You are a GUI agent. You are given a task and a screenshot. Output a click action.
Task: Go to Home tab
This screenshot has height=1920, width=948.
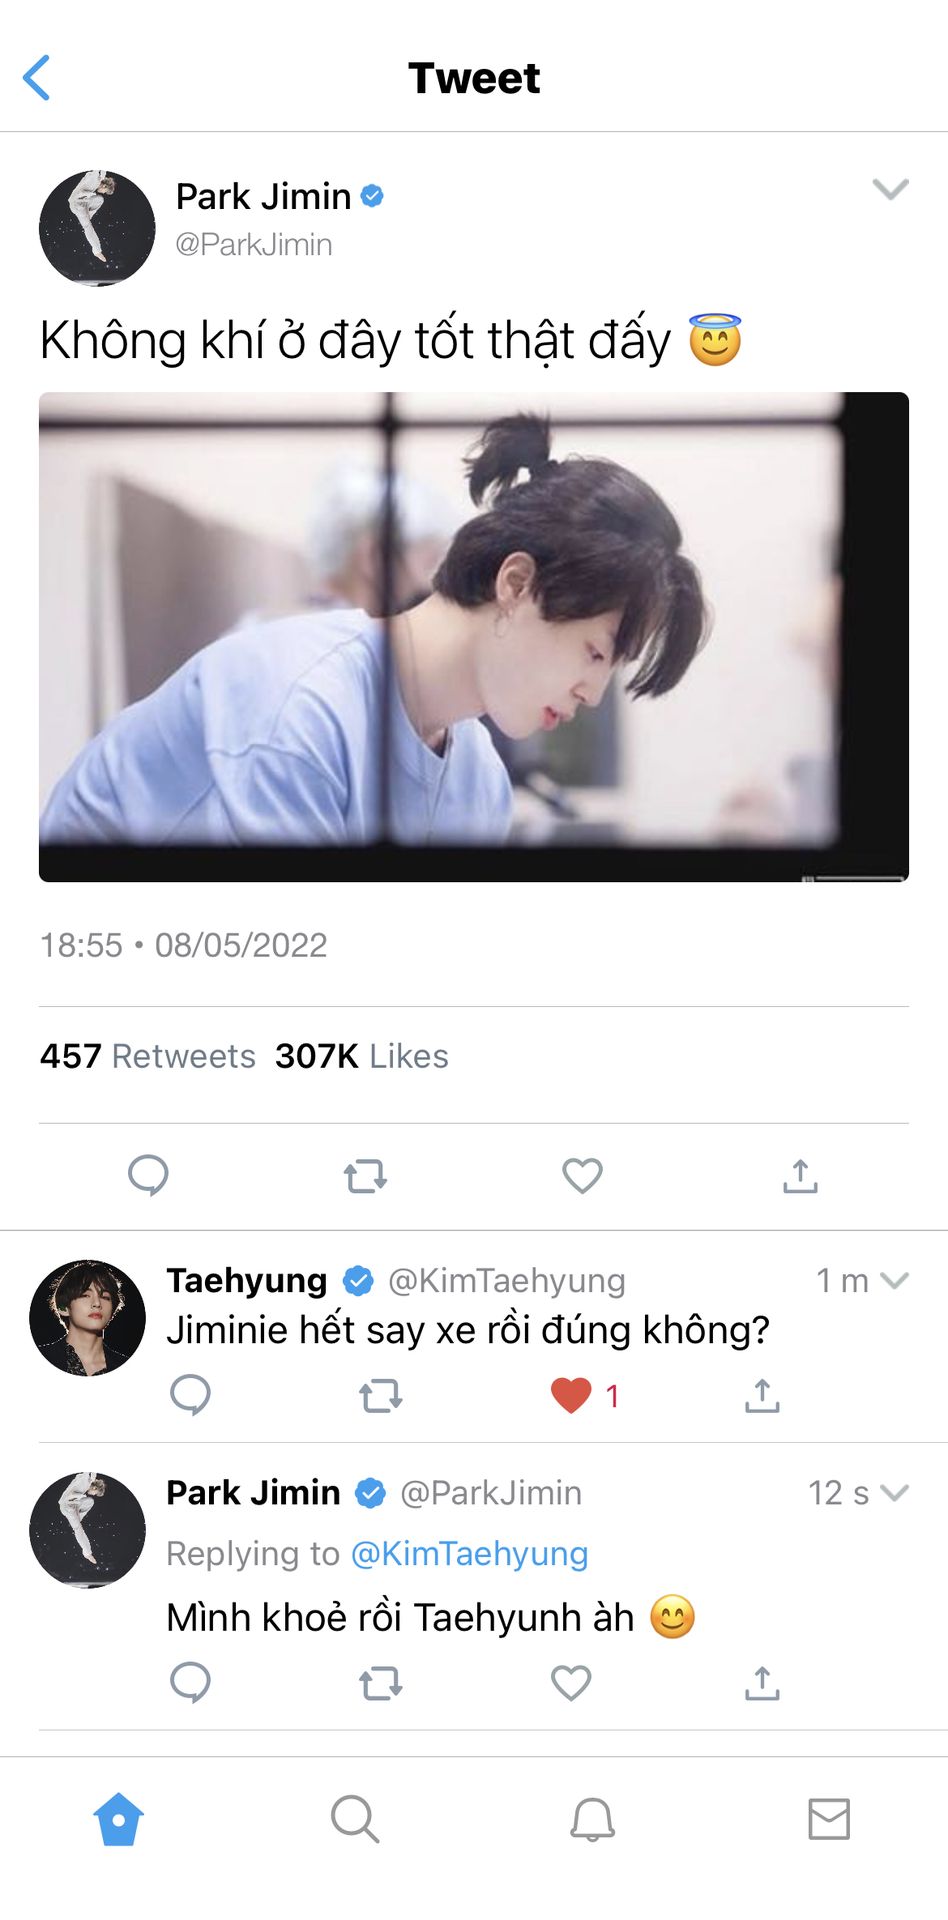coord(118,1819)
